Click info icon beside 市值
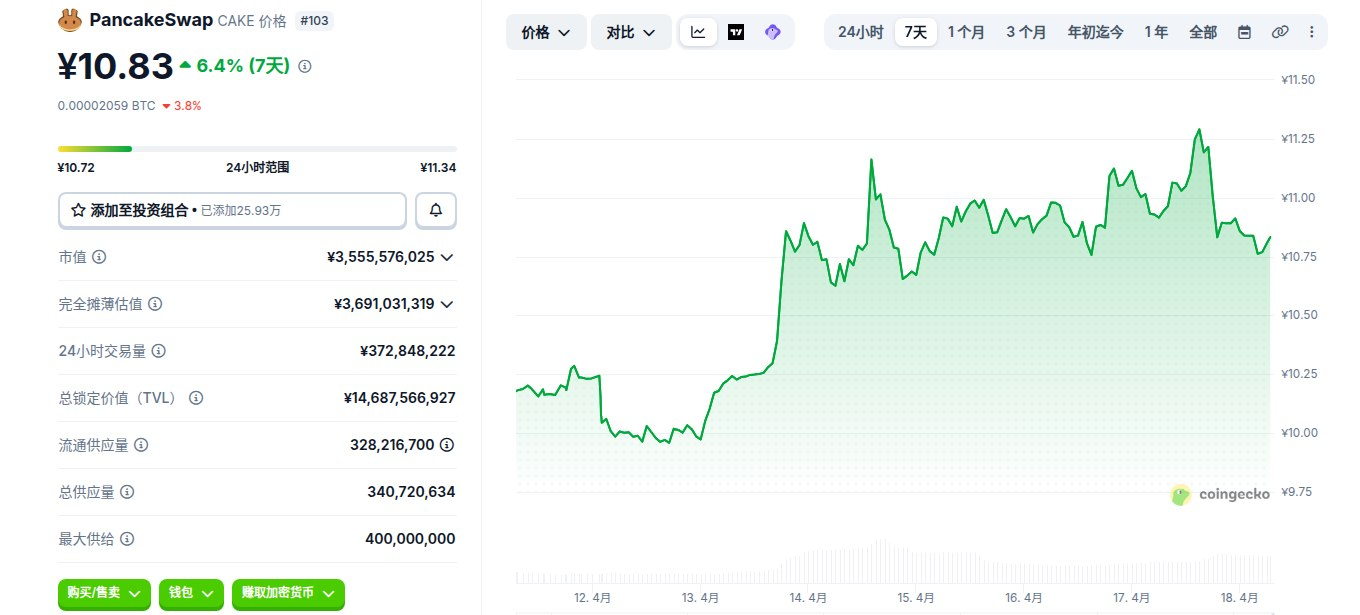Viewport: 1360px width, 615px height. click(99, 257)
